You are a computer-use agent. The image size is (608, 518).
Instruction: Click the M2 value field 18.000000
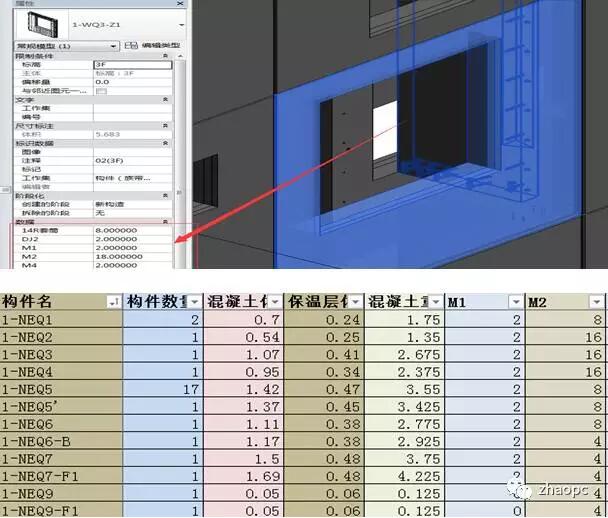point(130,255)
